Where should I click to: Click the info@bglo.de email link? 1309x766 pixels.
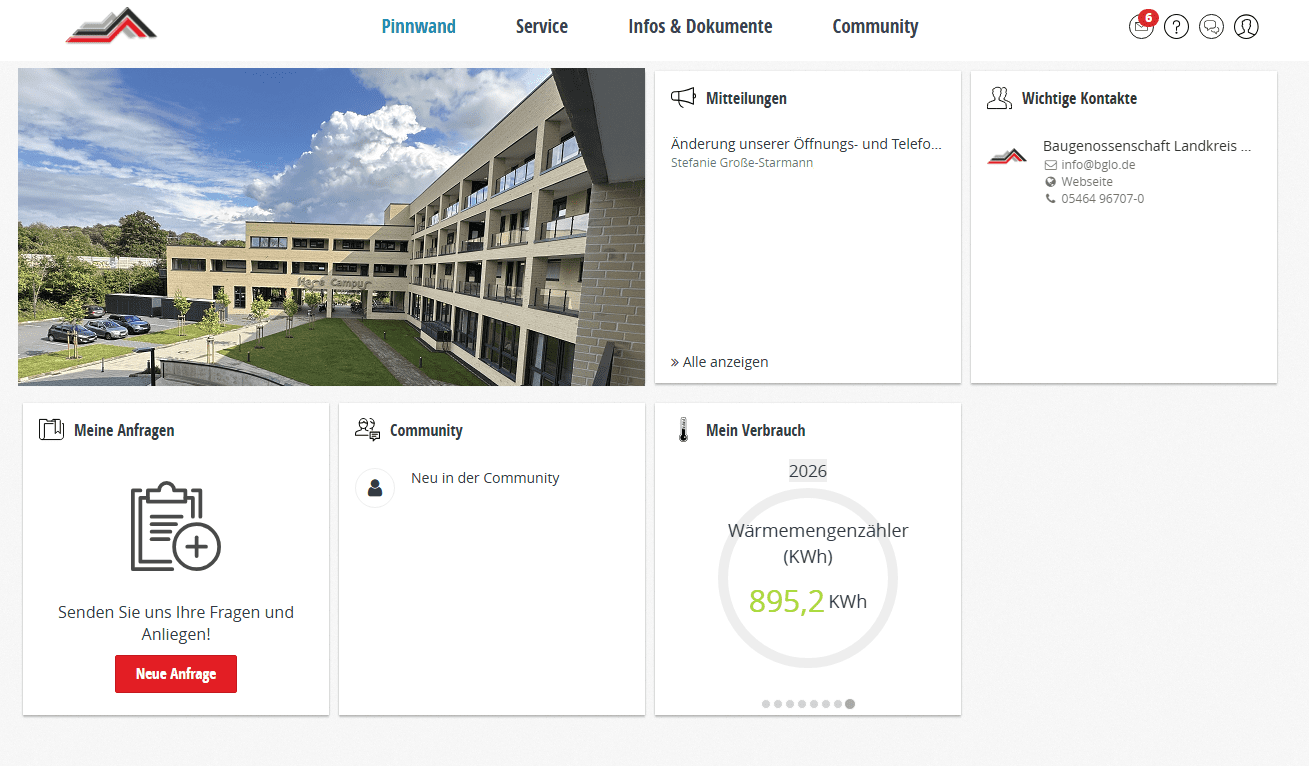pos(1098,165)
